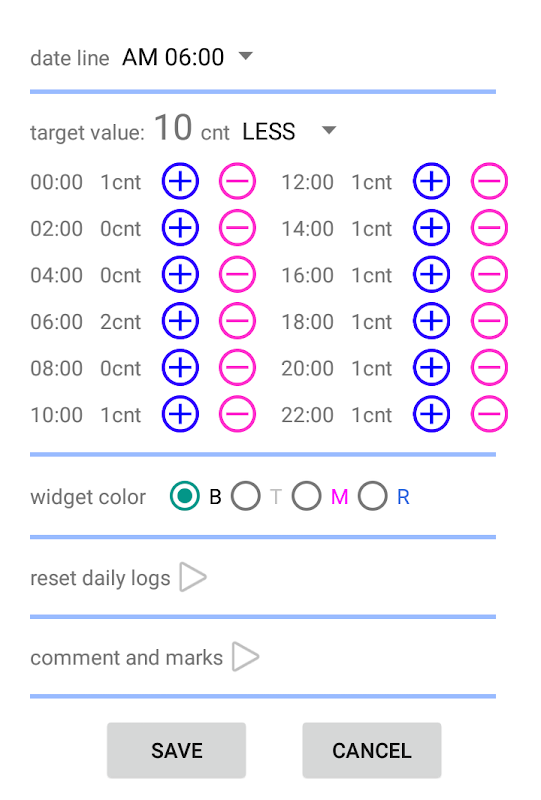Decrement the 10:00 count
The image size is (541, 800).
click(237, 414)
